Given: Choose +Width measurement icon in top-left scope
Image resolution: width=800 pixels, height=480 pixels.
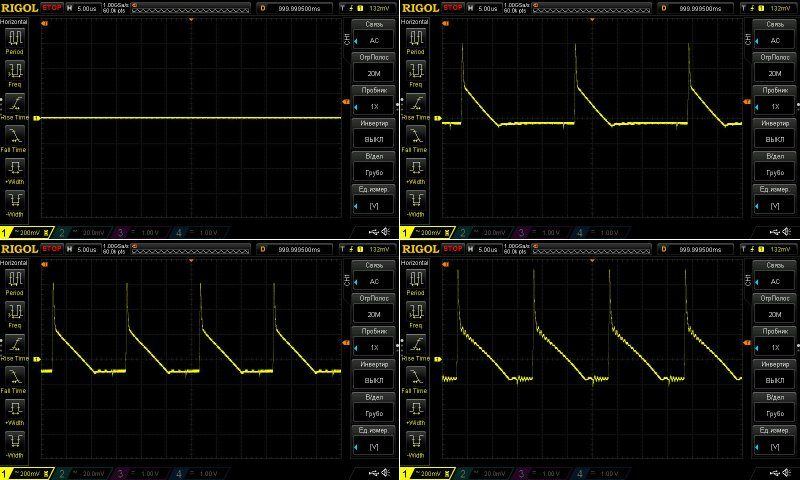Looking at the screenshot, I should tap(14, 166).
